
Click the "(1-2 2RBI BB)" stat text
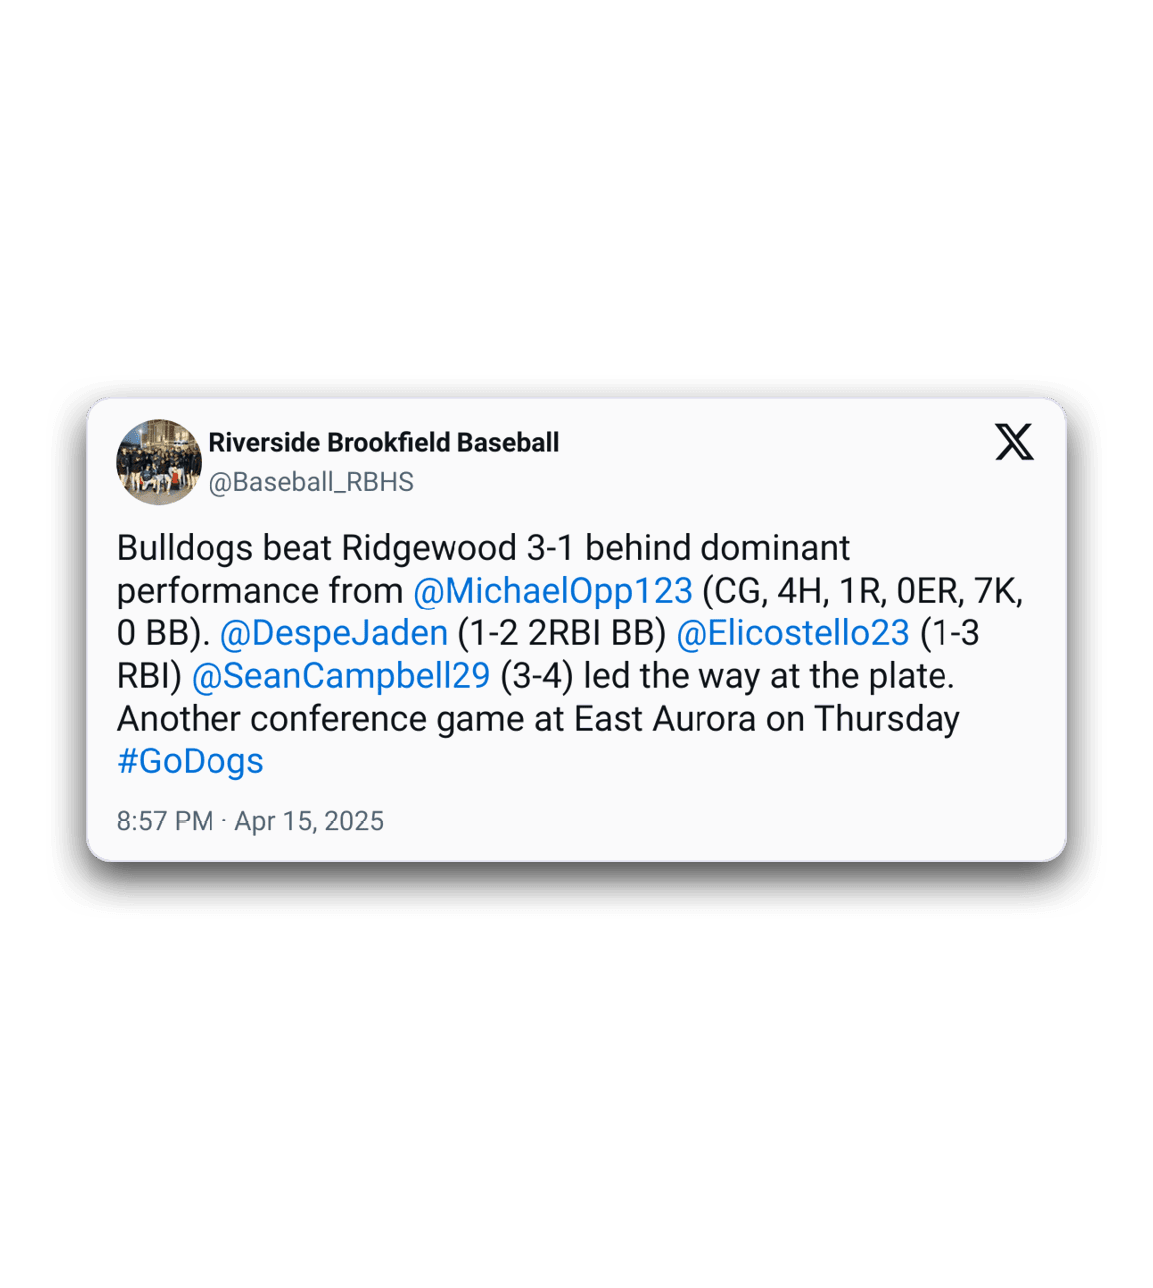click(562, 633)
